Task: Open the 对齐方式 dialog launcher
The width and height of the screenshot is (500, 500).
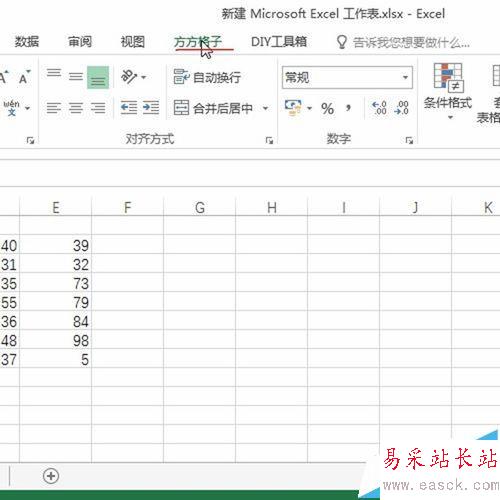Action: pyautogui.click(x=269, y=141)
